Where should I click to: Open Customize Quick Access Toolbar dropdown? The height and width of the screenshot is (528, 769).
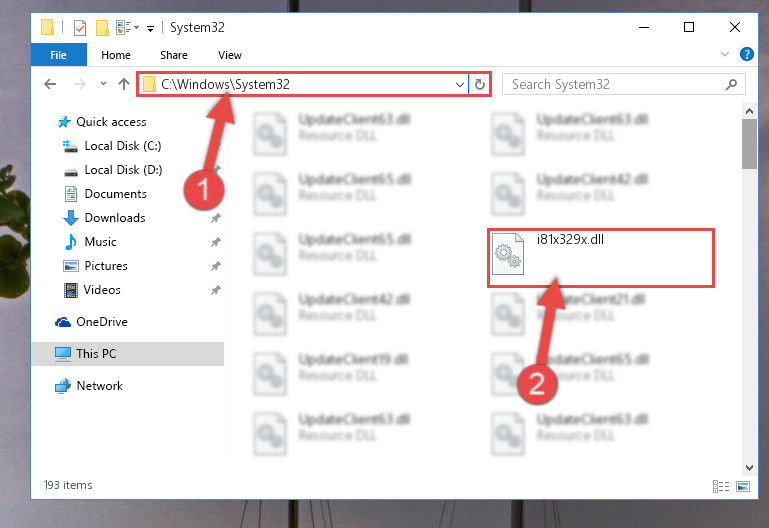click(151, 28)
